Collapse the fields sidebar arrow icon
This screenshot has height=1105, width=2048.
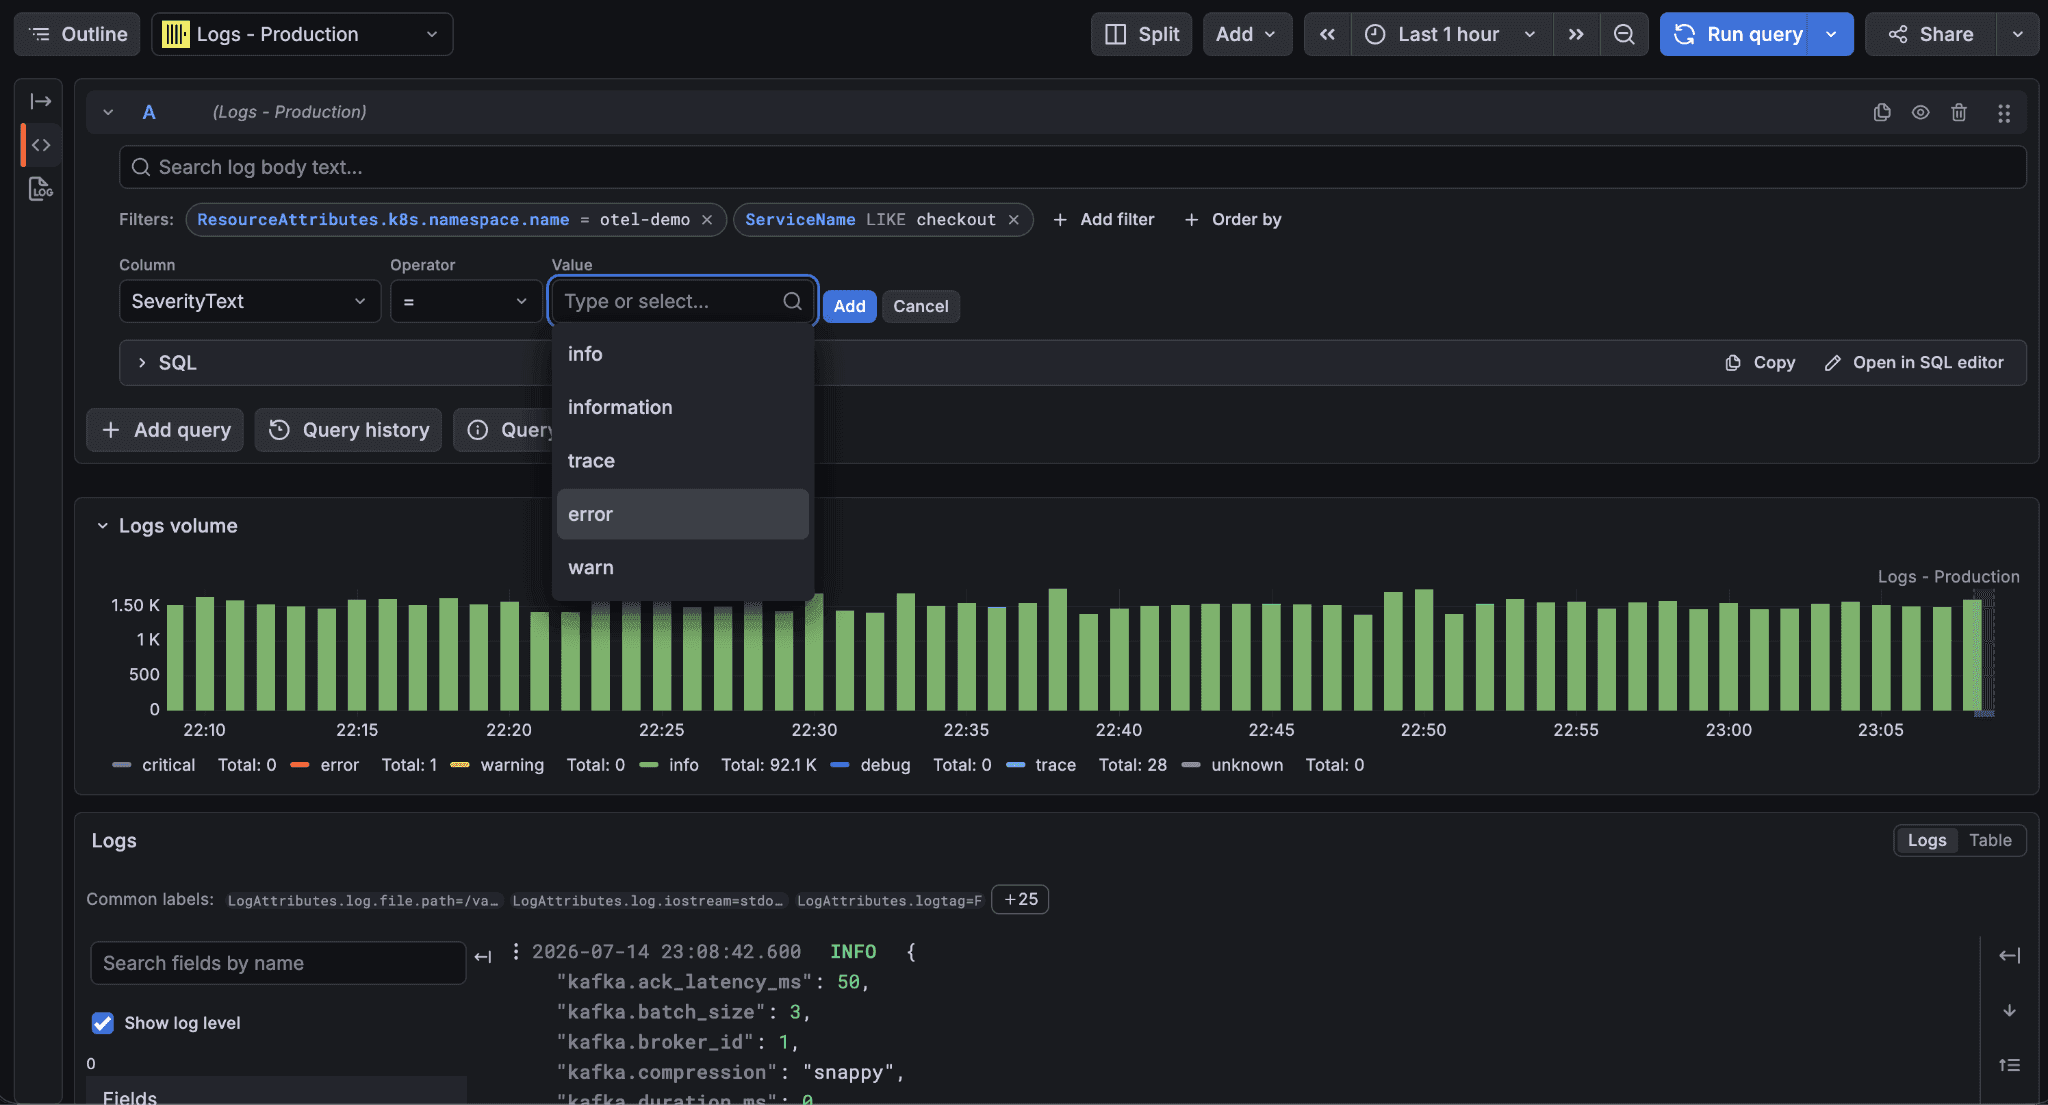[x=483, y=957]
